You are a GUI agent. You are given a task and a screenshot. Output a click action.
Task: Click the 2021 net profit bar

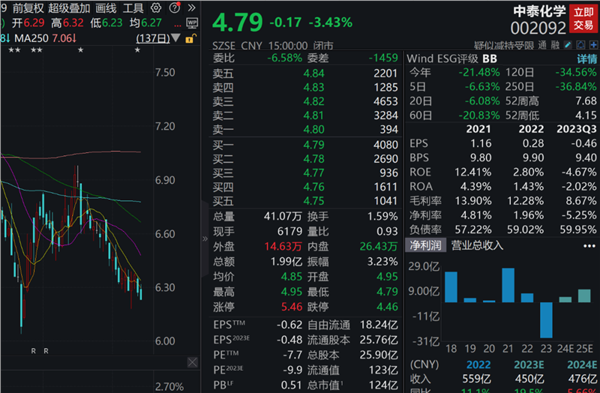coord(508,285)
